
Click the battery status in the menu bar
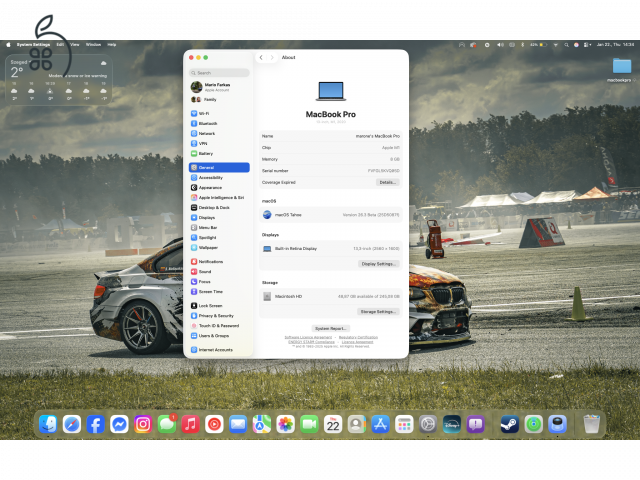539,44
